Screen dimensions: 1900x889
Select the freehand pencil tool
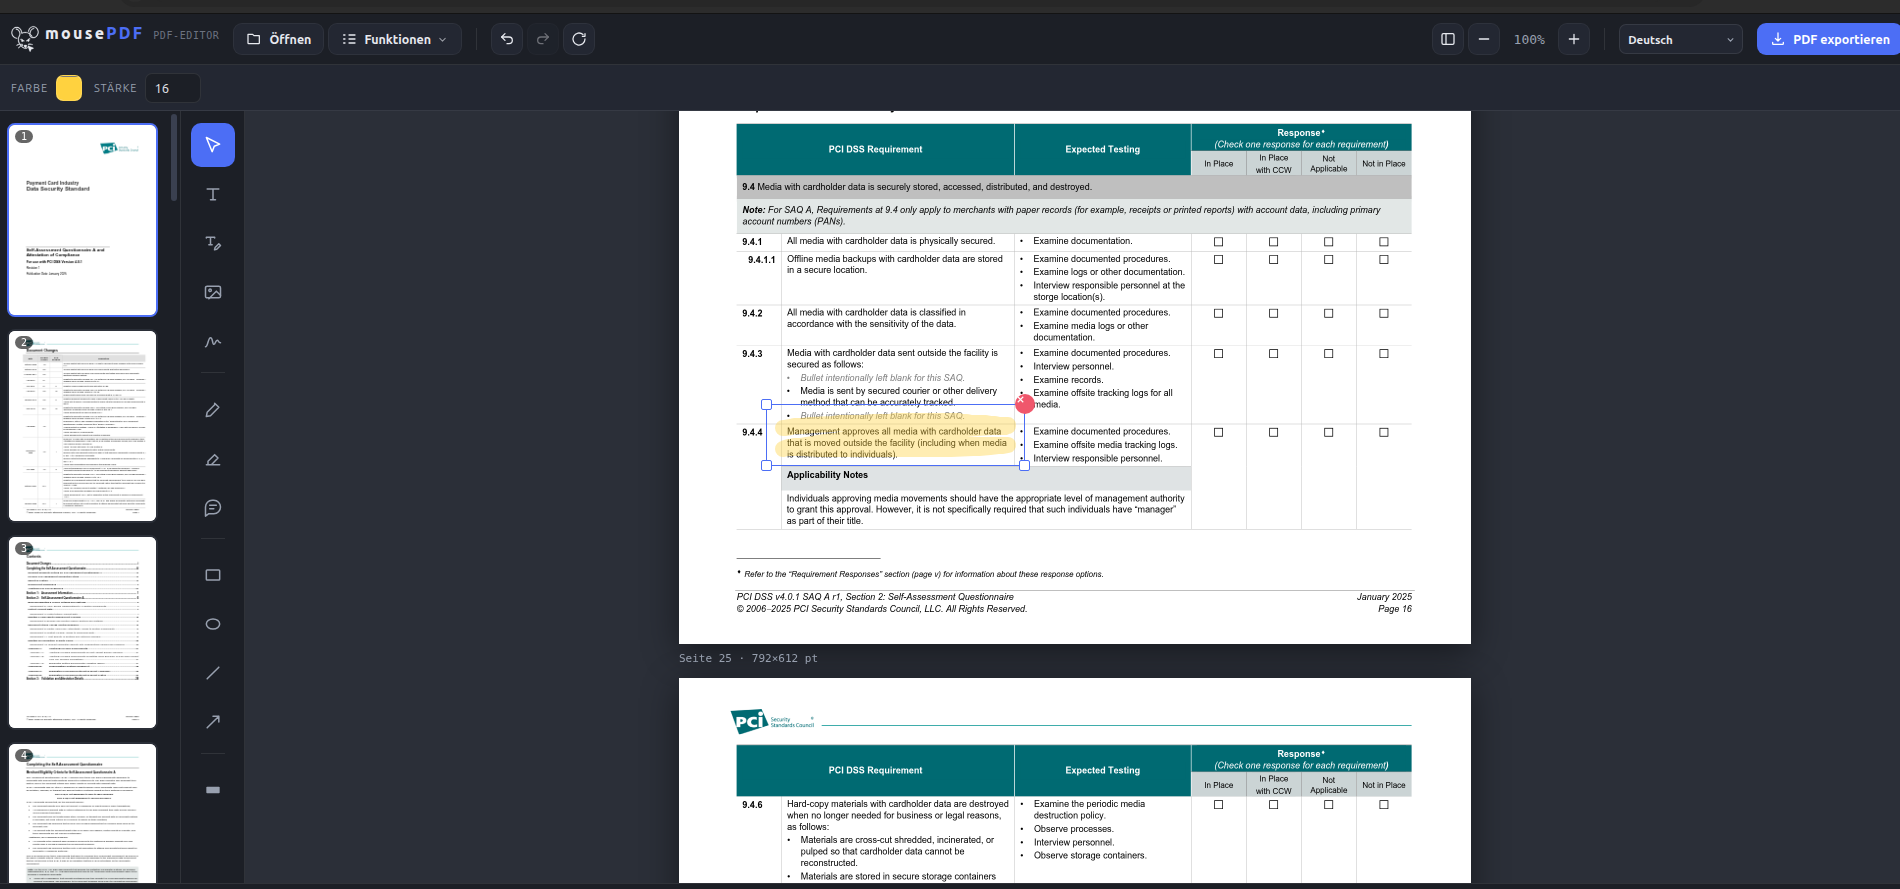click(213, 410)
